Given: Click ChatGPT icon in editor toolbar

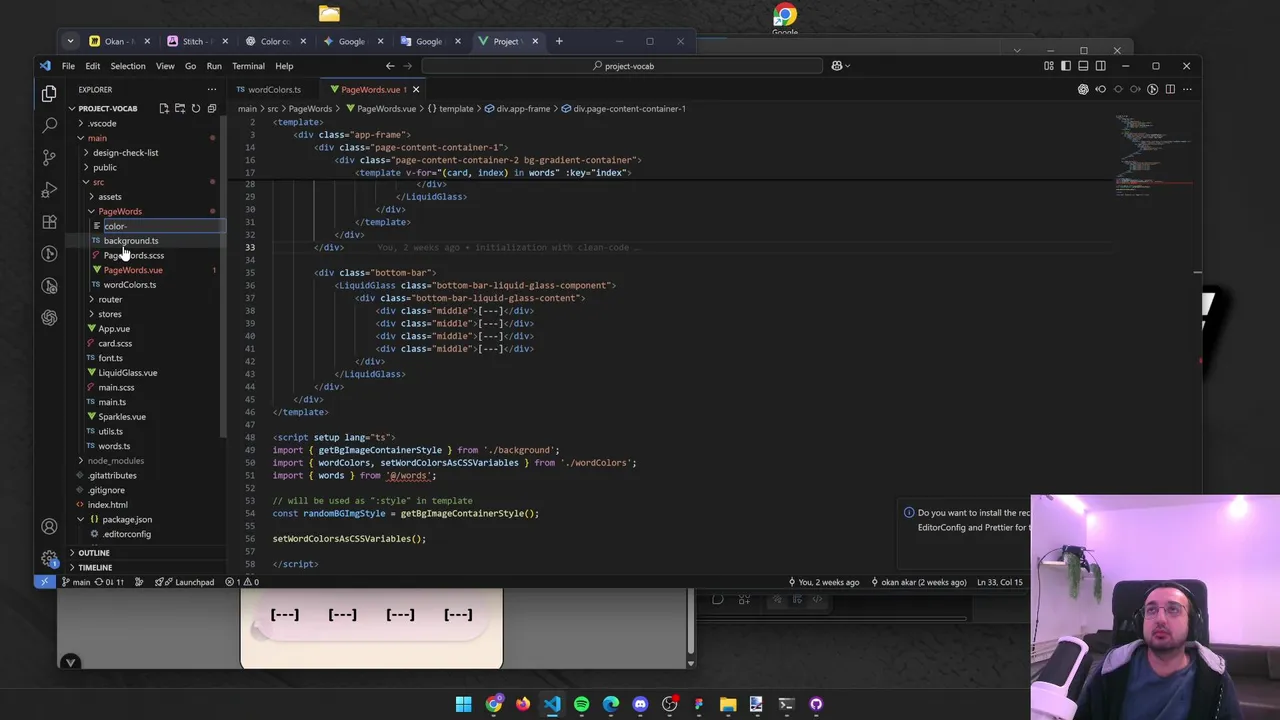Looking at the screenshot, I should click(1083, 89).
